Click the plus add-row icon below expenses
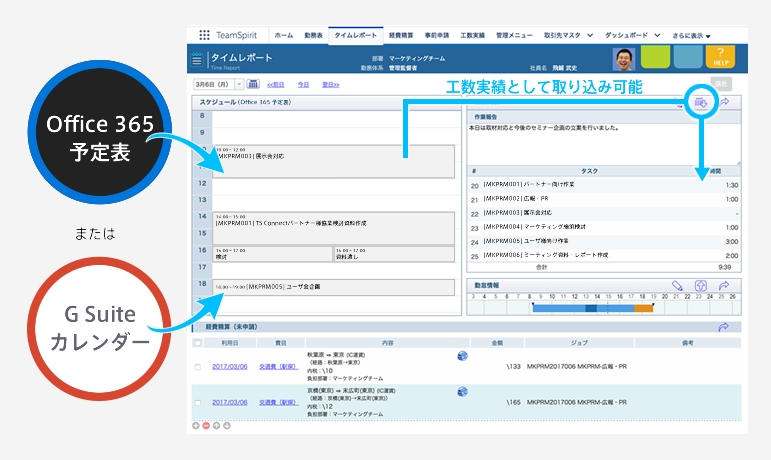 tap(196, 426)
